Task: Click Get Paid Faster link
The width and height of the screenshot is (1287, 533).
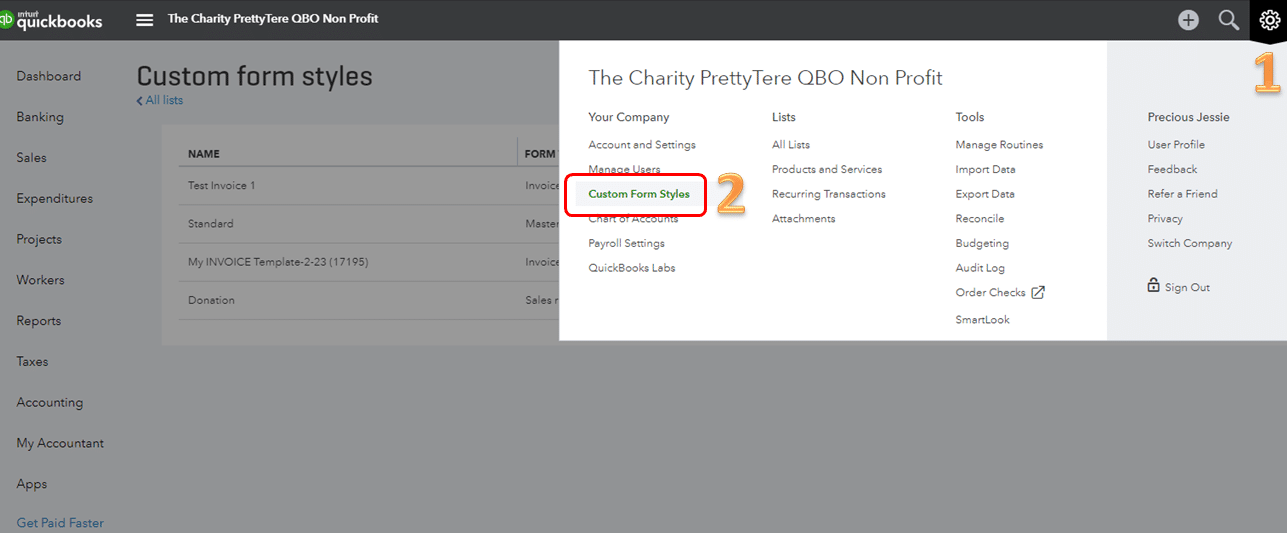Action: click(60, 523)
